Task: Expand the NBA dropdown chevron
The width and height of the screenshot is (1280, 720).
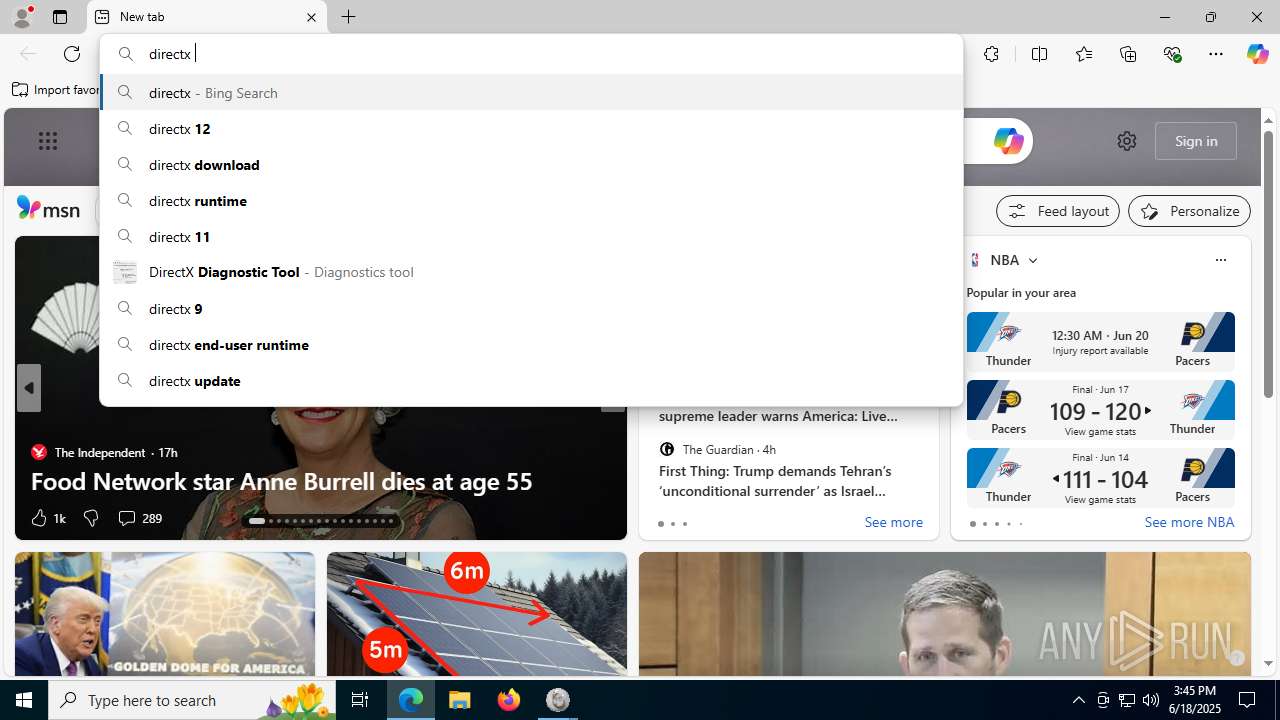Action: 1033,260
